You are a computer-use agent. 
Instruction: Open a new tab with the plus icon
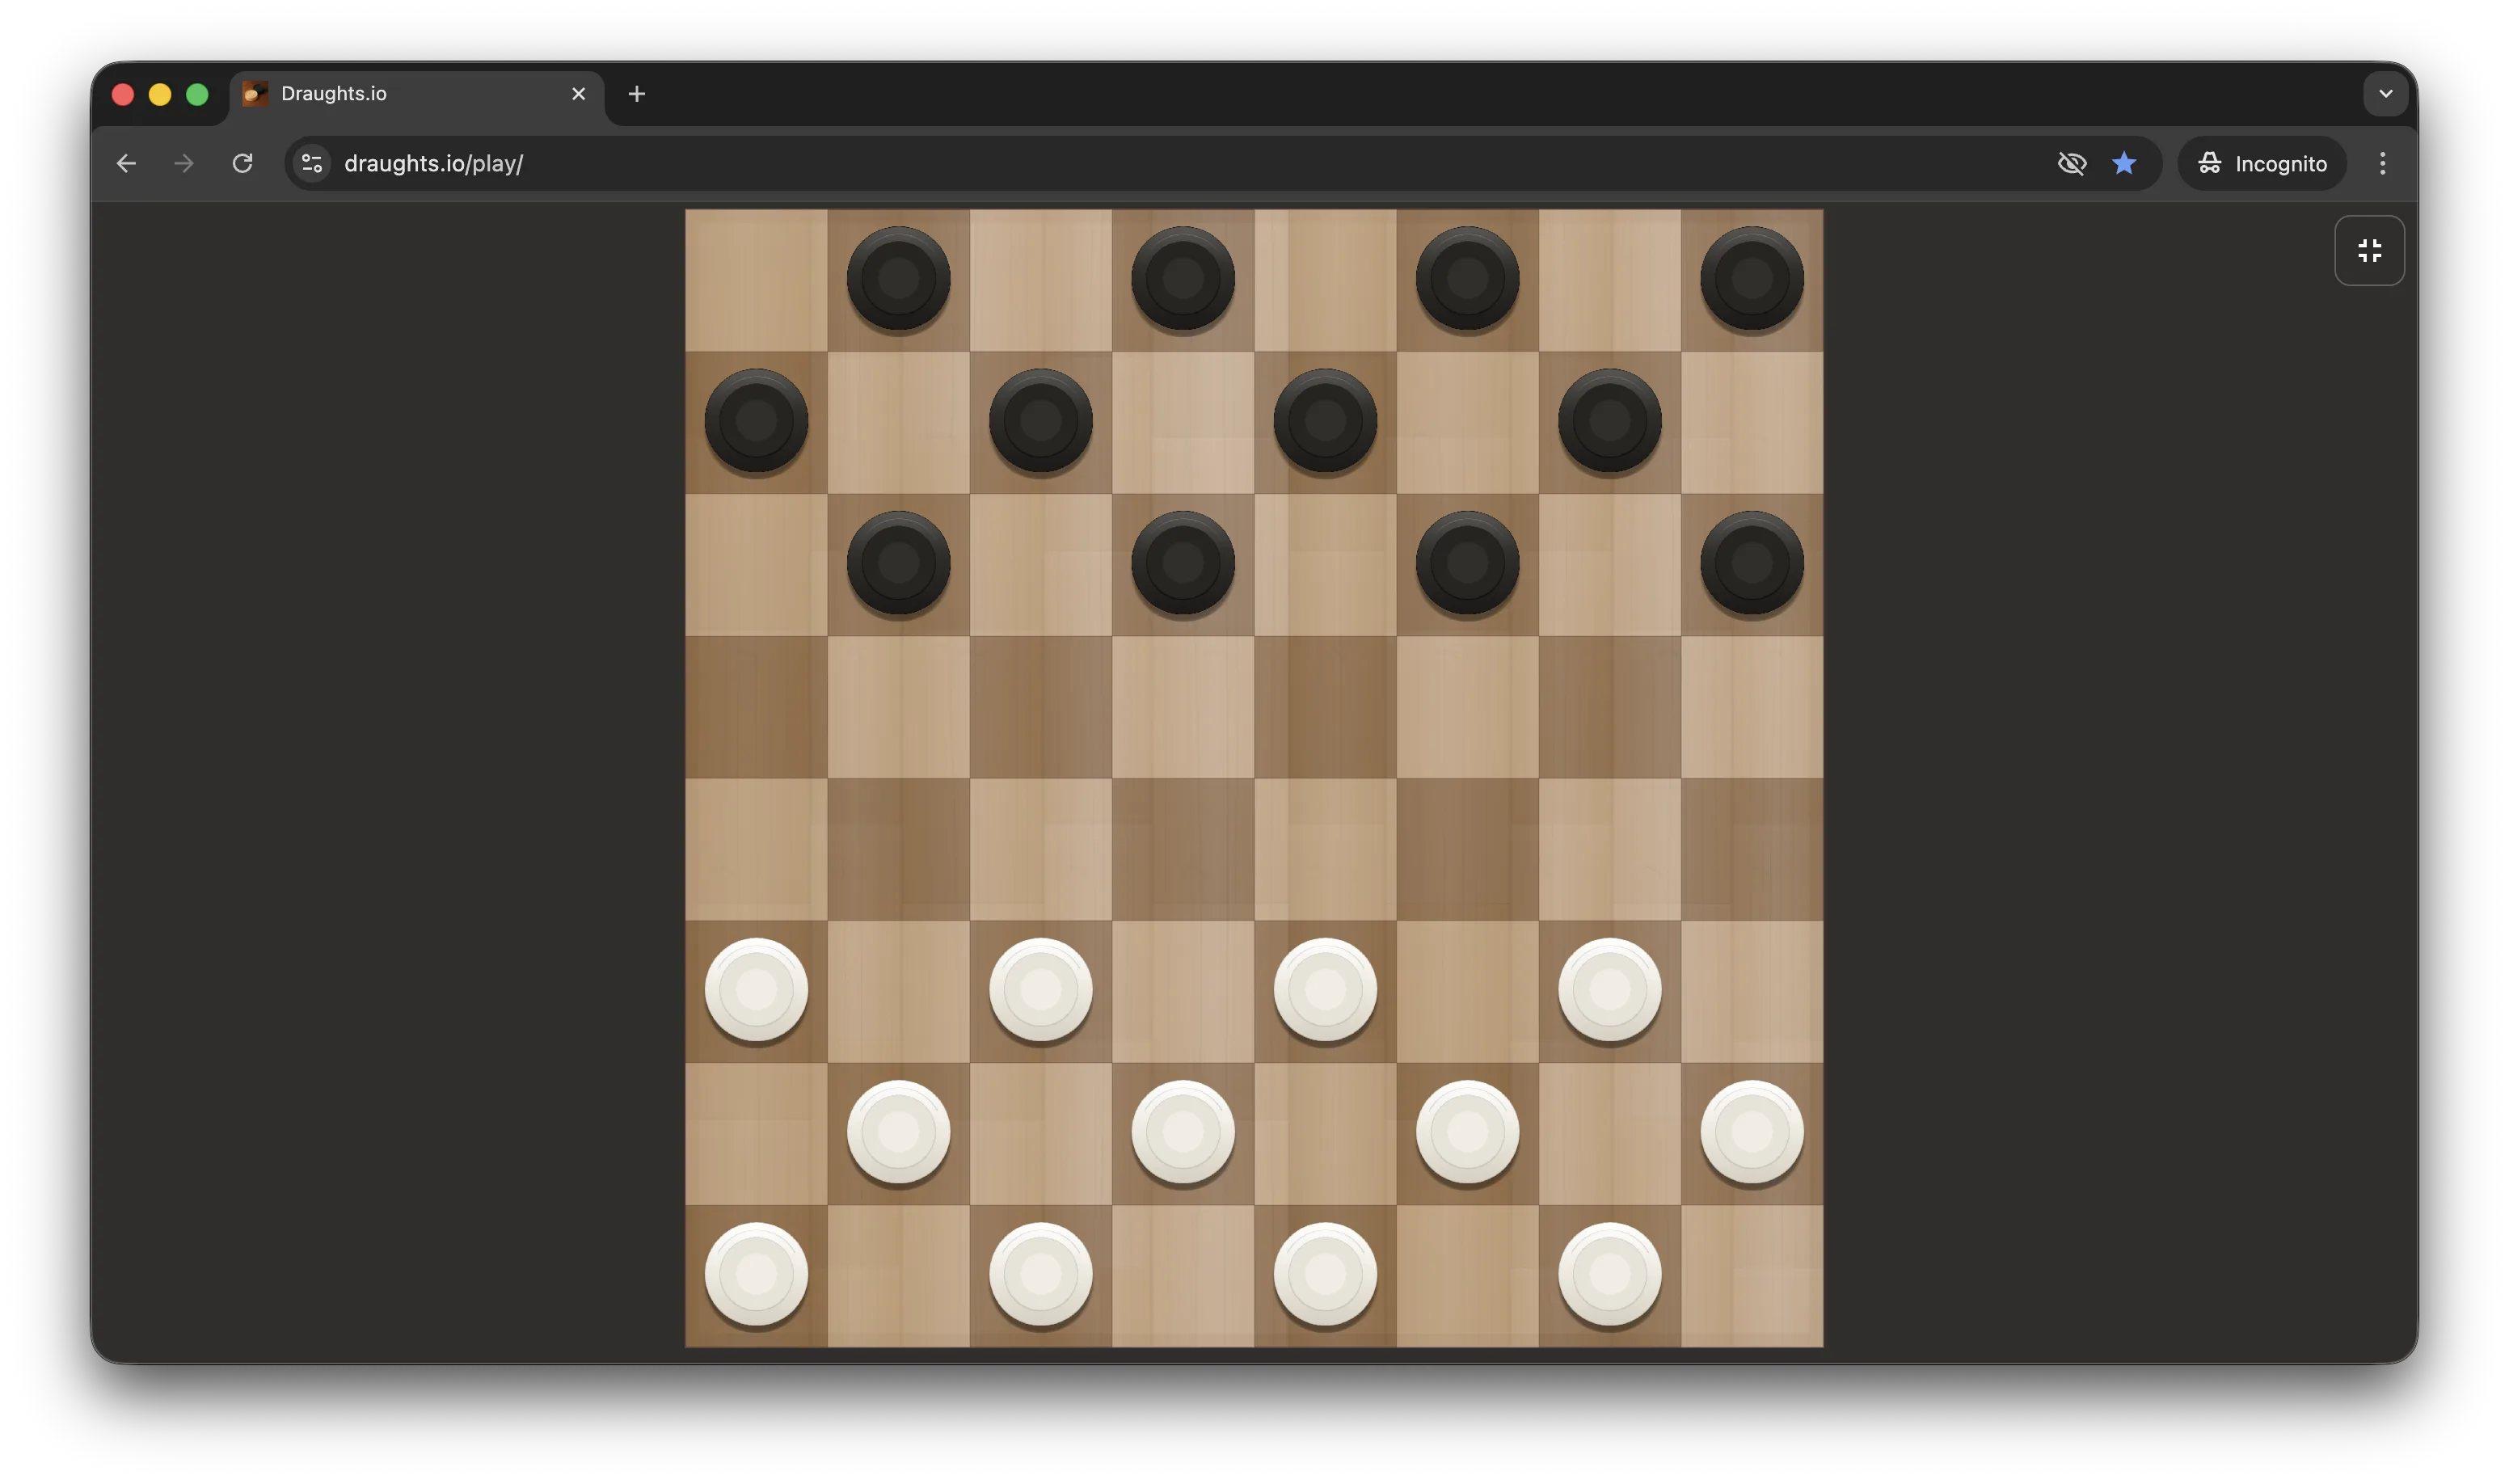pyautogui.click(x=637, y=94)
